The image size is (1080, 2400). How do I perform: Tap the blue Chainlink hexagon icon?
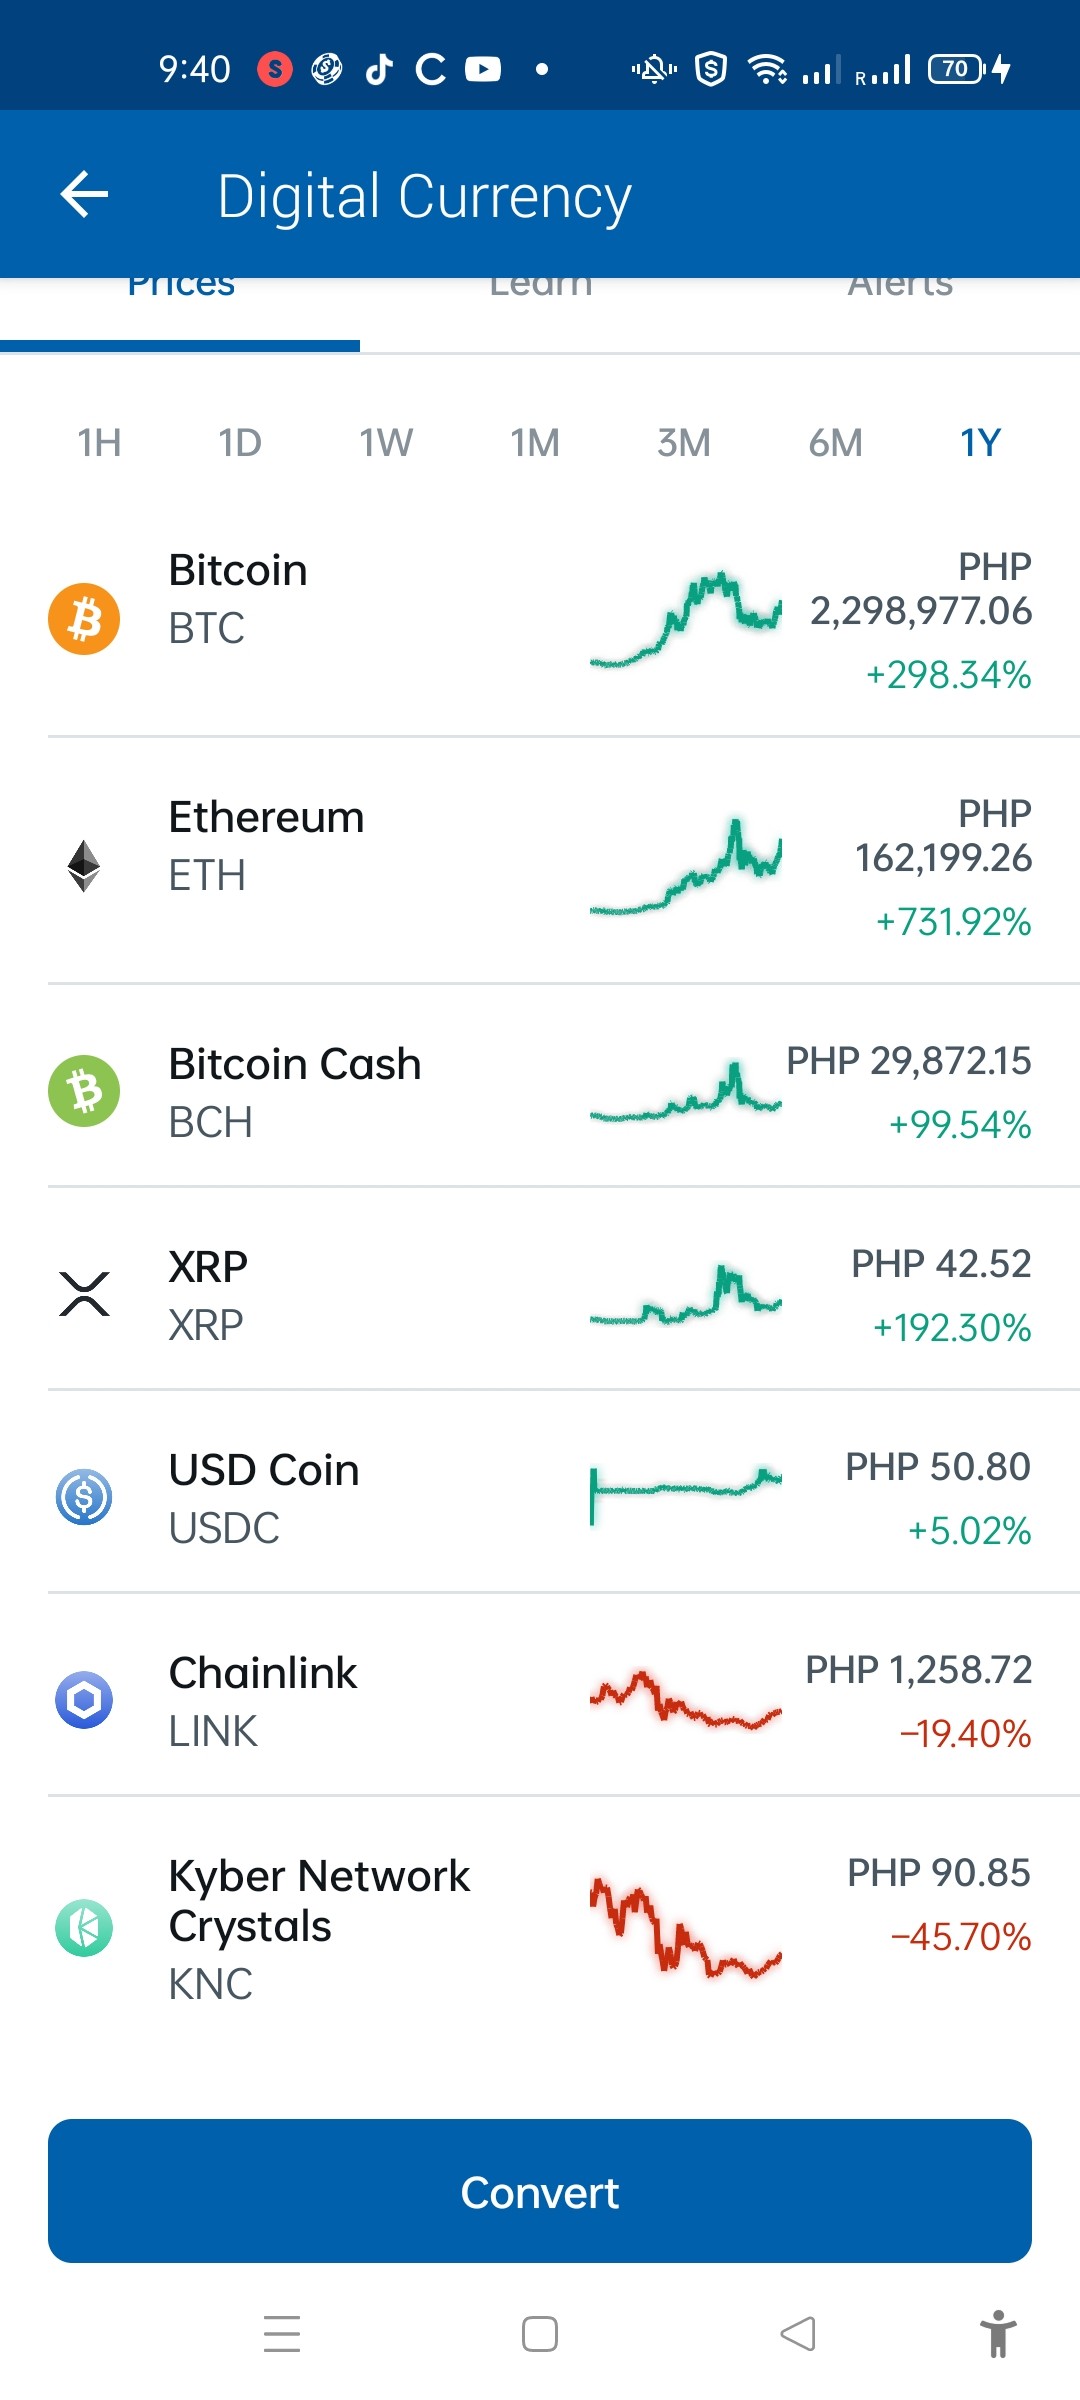[84, 1700]
